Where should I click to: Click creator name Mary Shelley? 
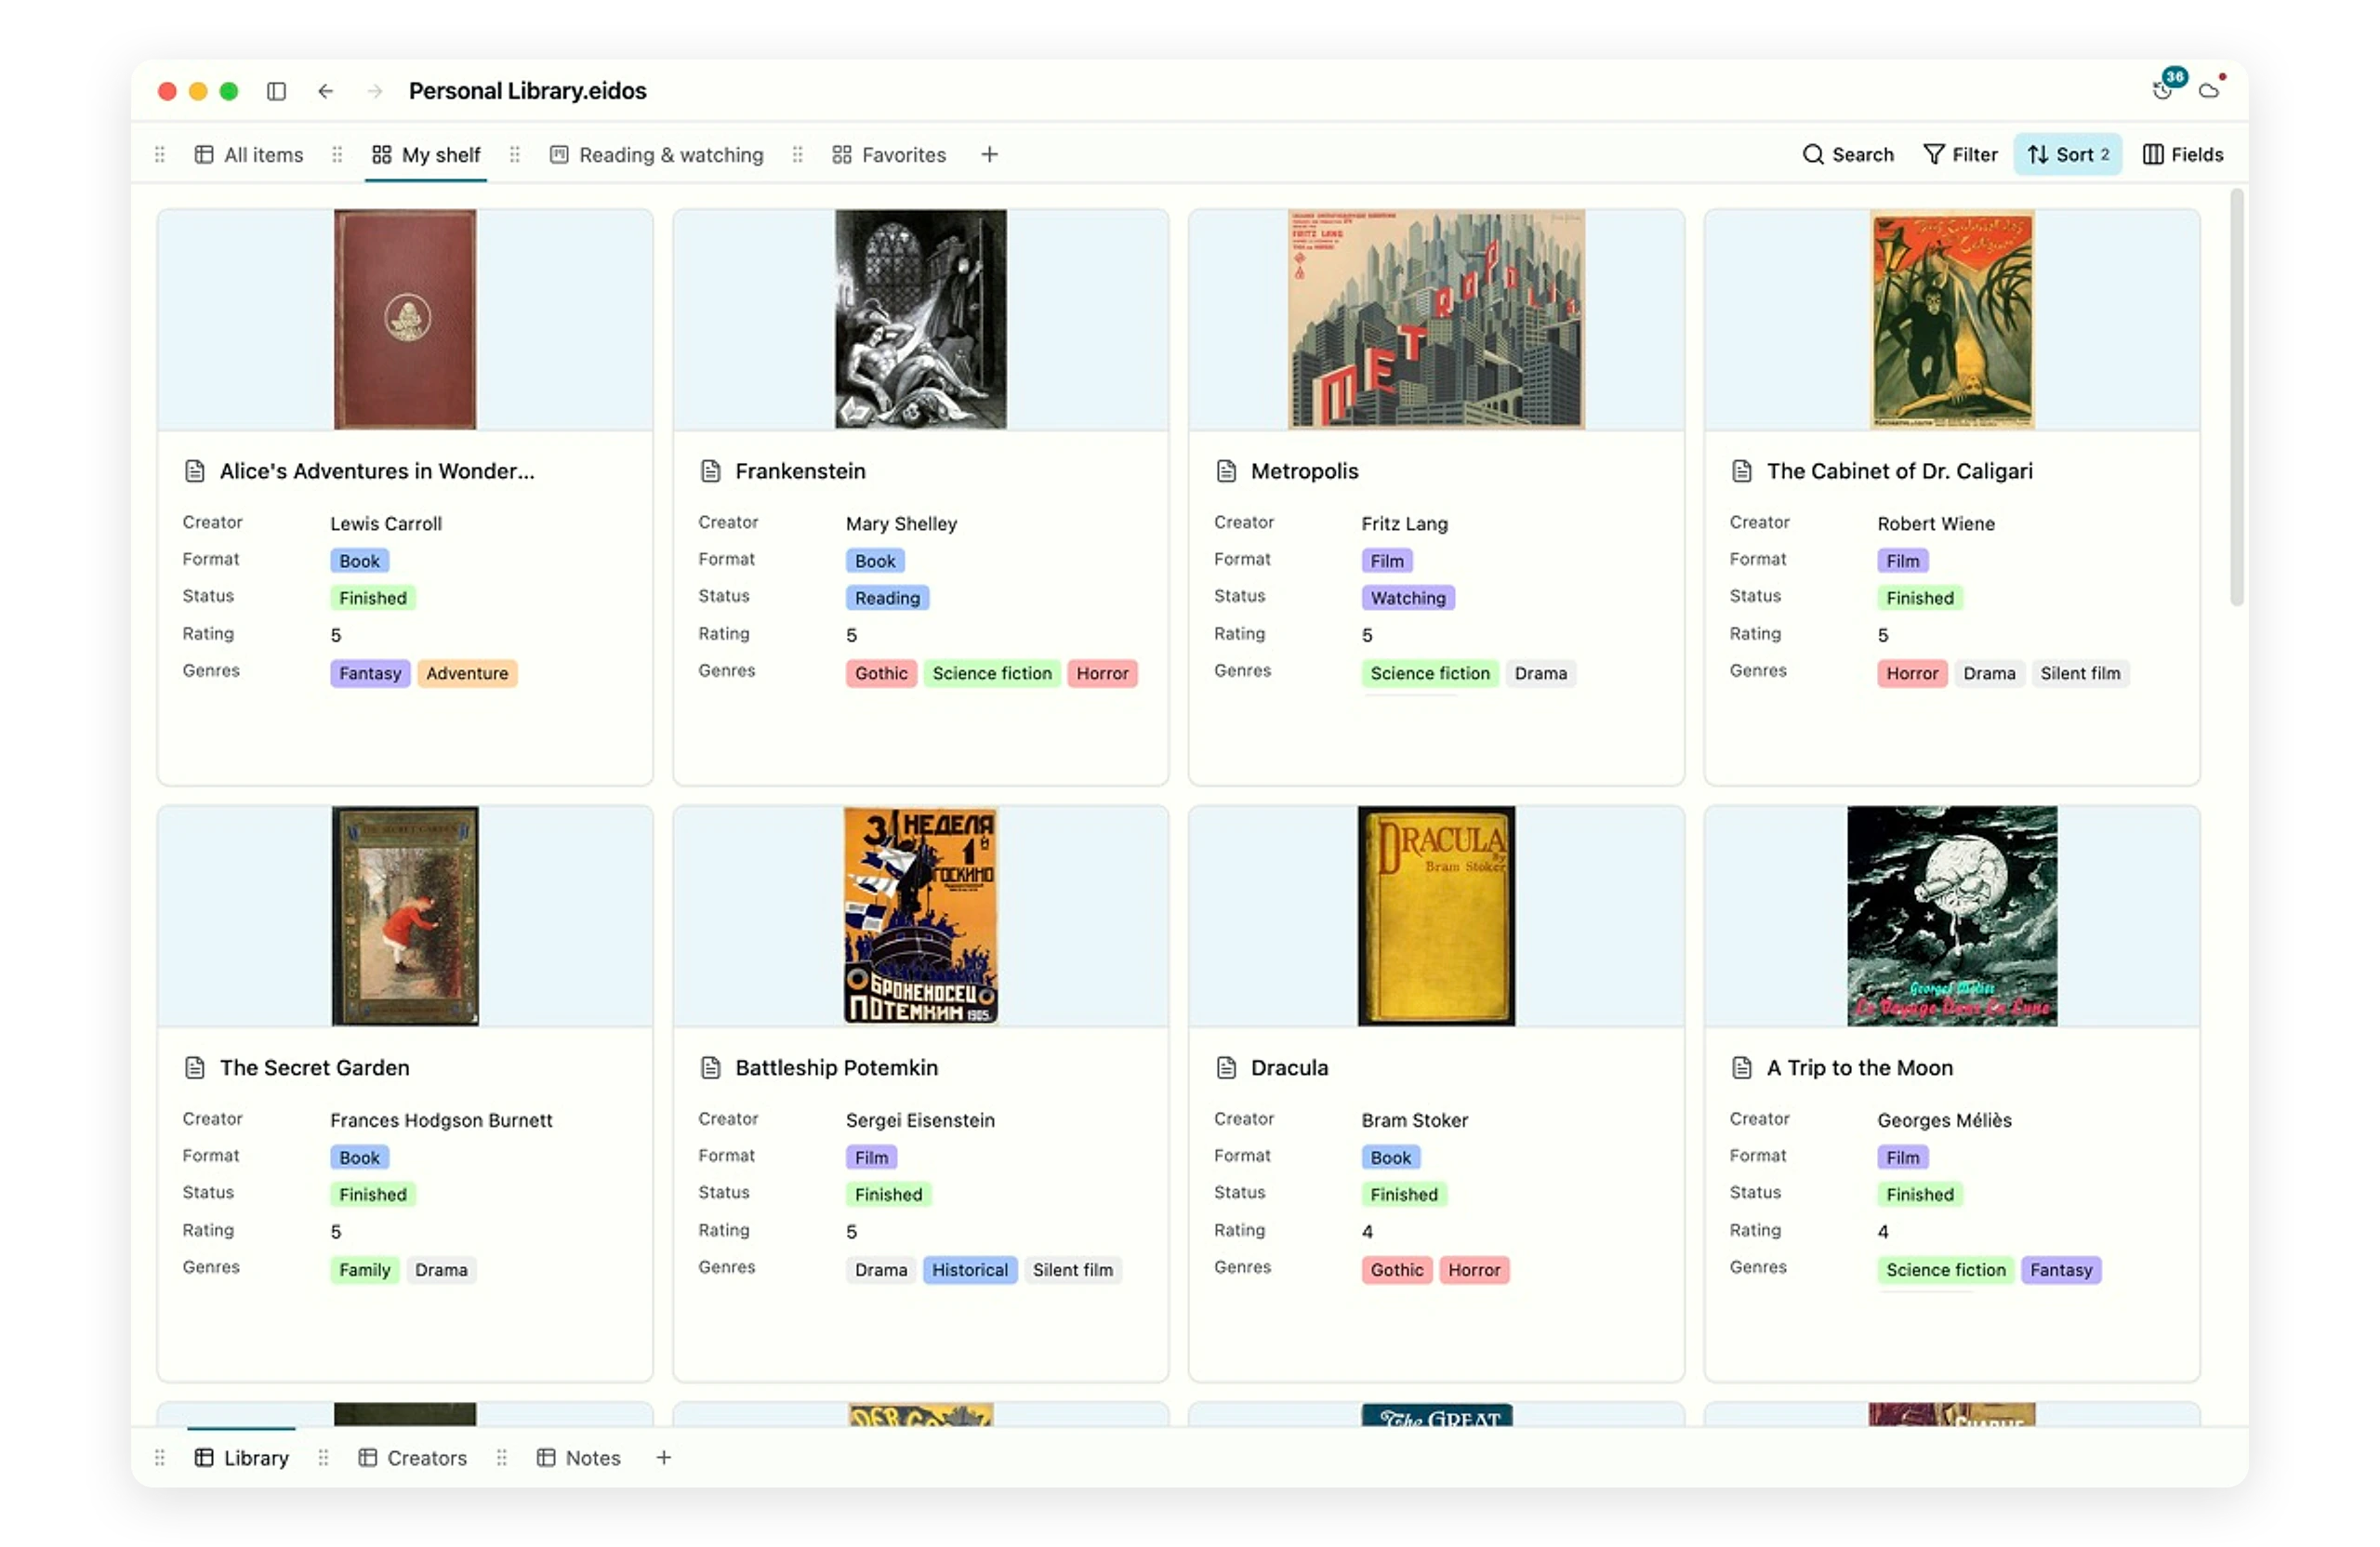(902, 524)
